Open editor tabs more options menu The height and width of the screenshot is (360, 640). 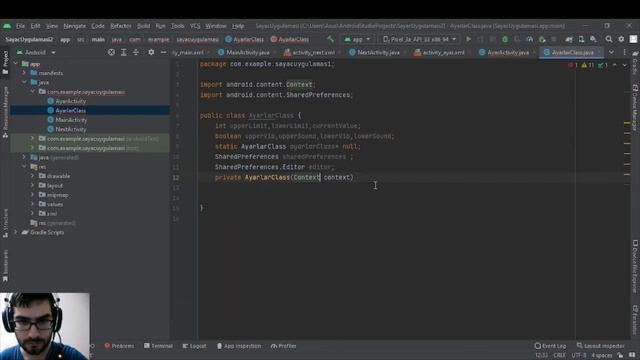pyautogui.click(x=624, y=52)
